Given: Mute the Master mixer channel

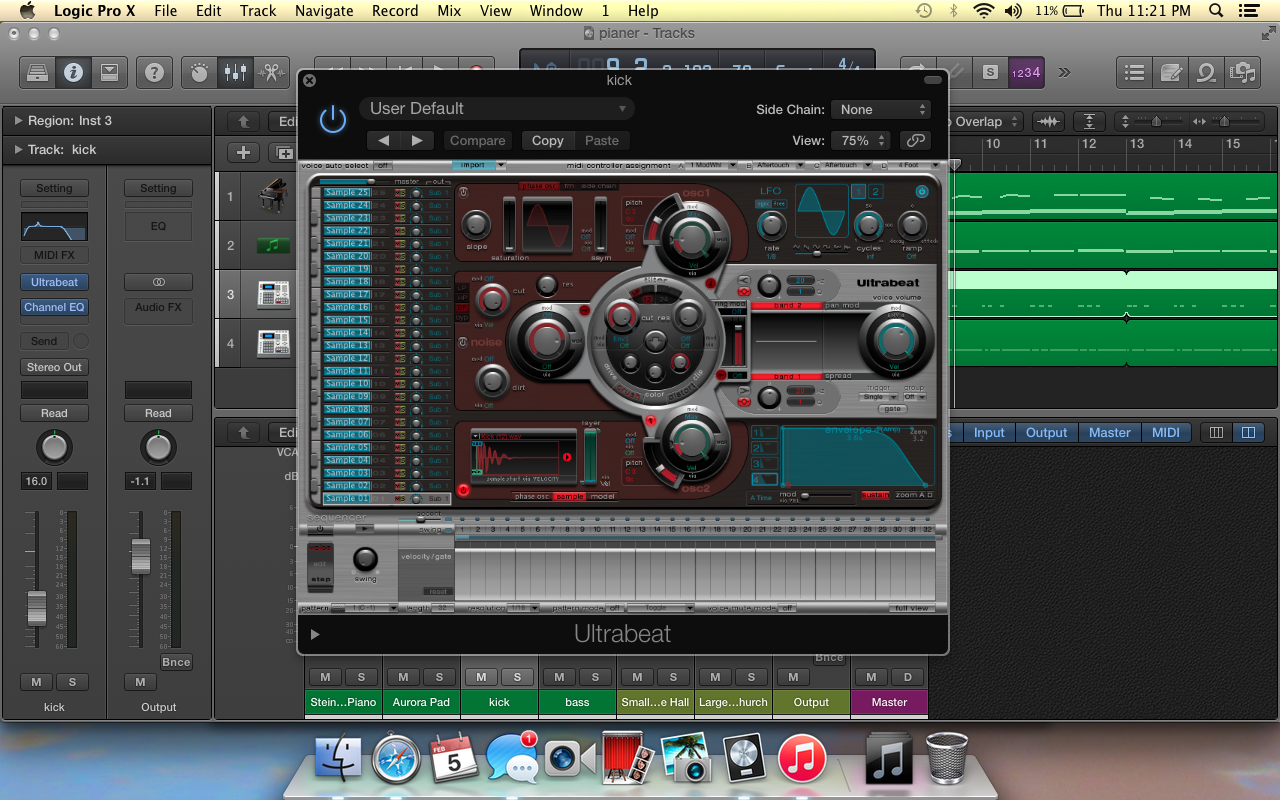Looking at the screenshot, I should tap(872, 677).
